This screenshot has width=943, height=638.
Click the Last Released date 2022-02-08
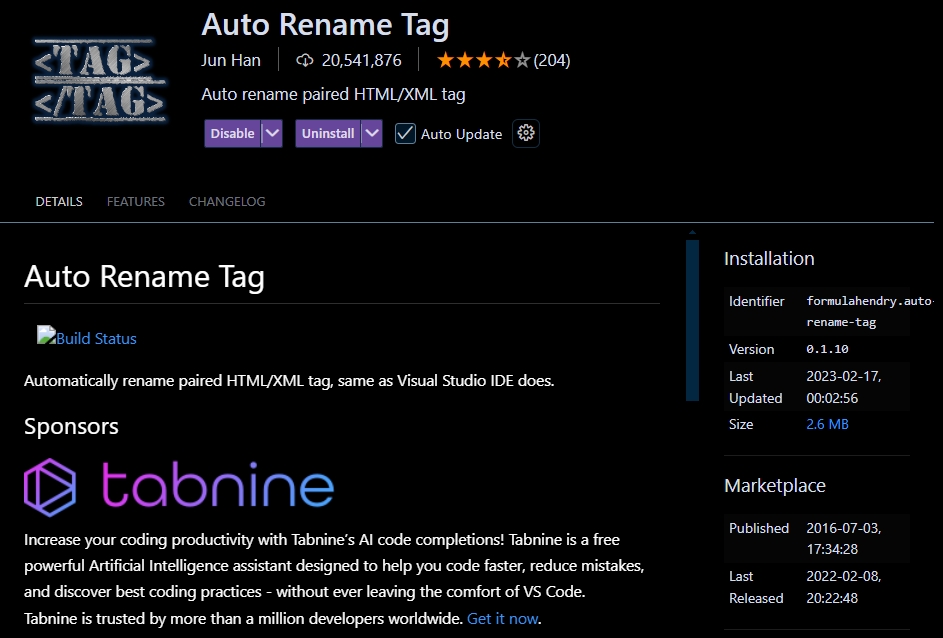[x=843, y=587]
